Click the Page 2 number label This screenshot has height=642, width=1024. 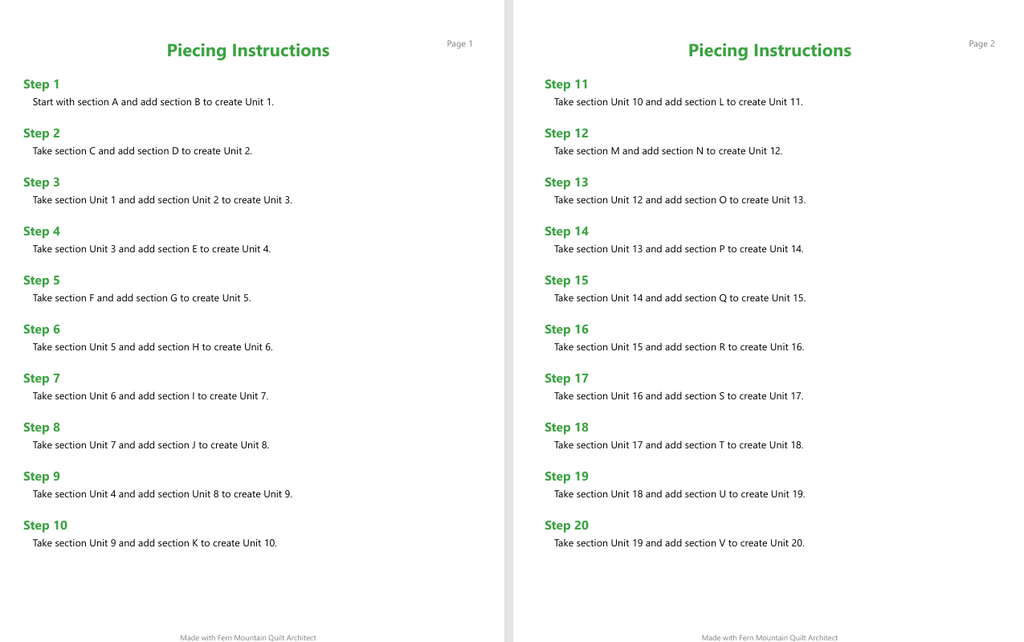[x=982, y=44]
